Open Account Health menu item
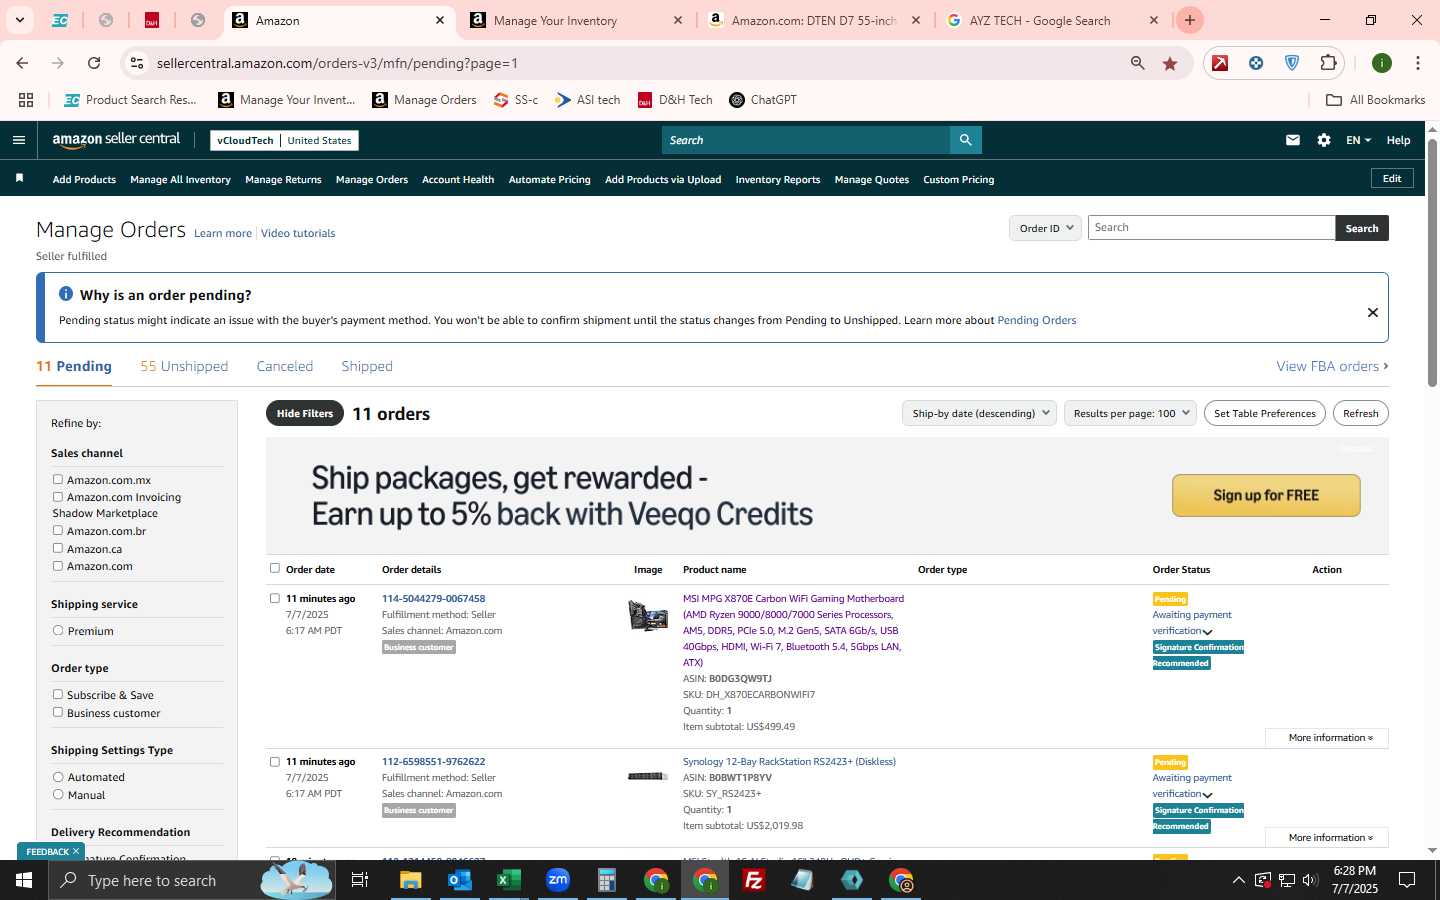 point(458,180)
